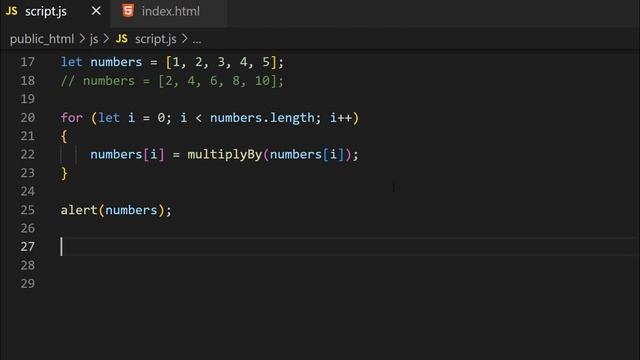Click the 'alert' call on line 25
The width and height of the screenshot is (640, 360).
(x=79, y=210)
